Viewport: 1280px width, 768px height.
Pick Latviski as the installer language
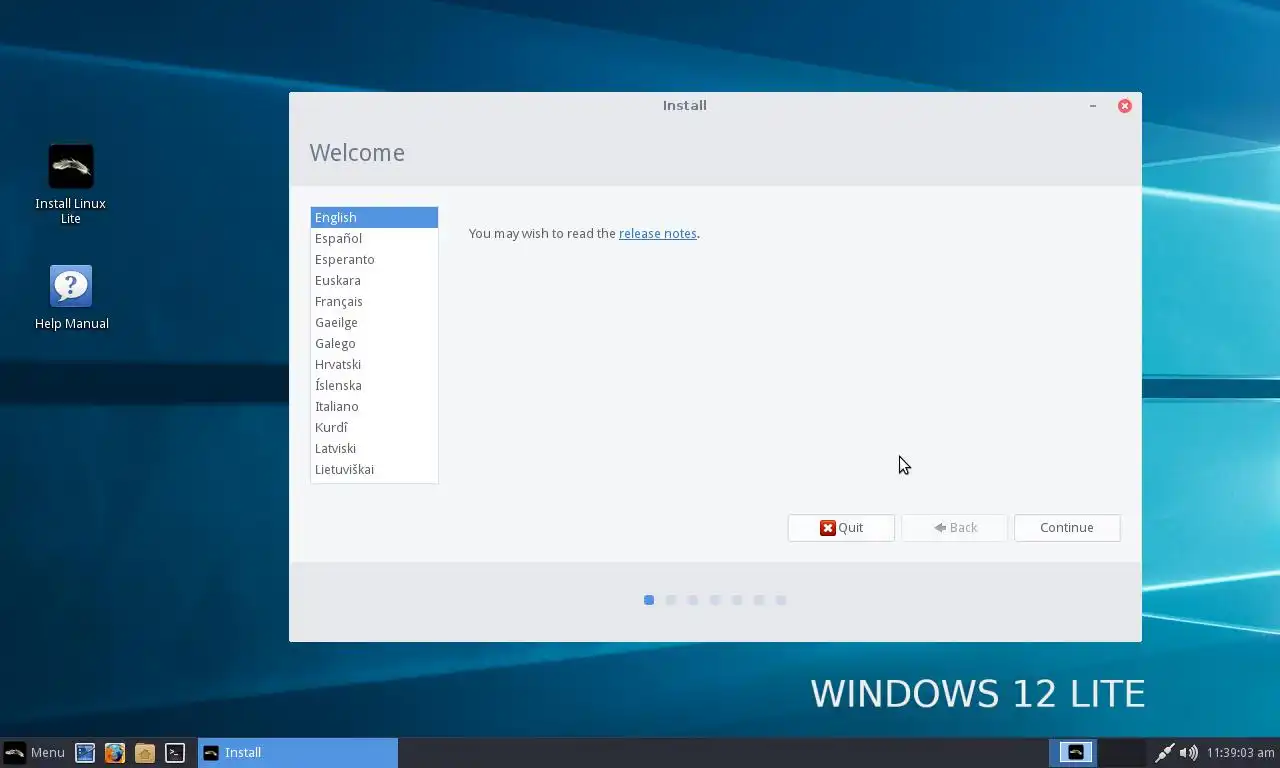pos(374,448)
